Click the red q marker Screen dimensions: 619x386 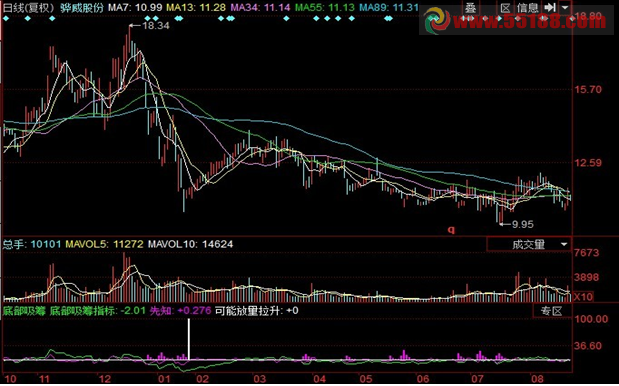(451, 229)
